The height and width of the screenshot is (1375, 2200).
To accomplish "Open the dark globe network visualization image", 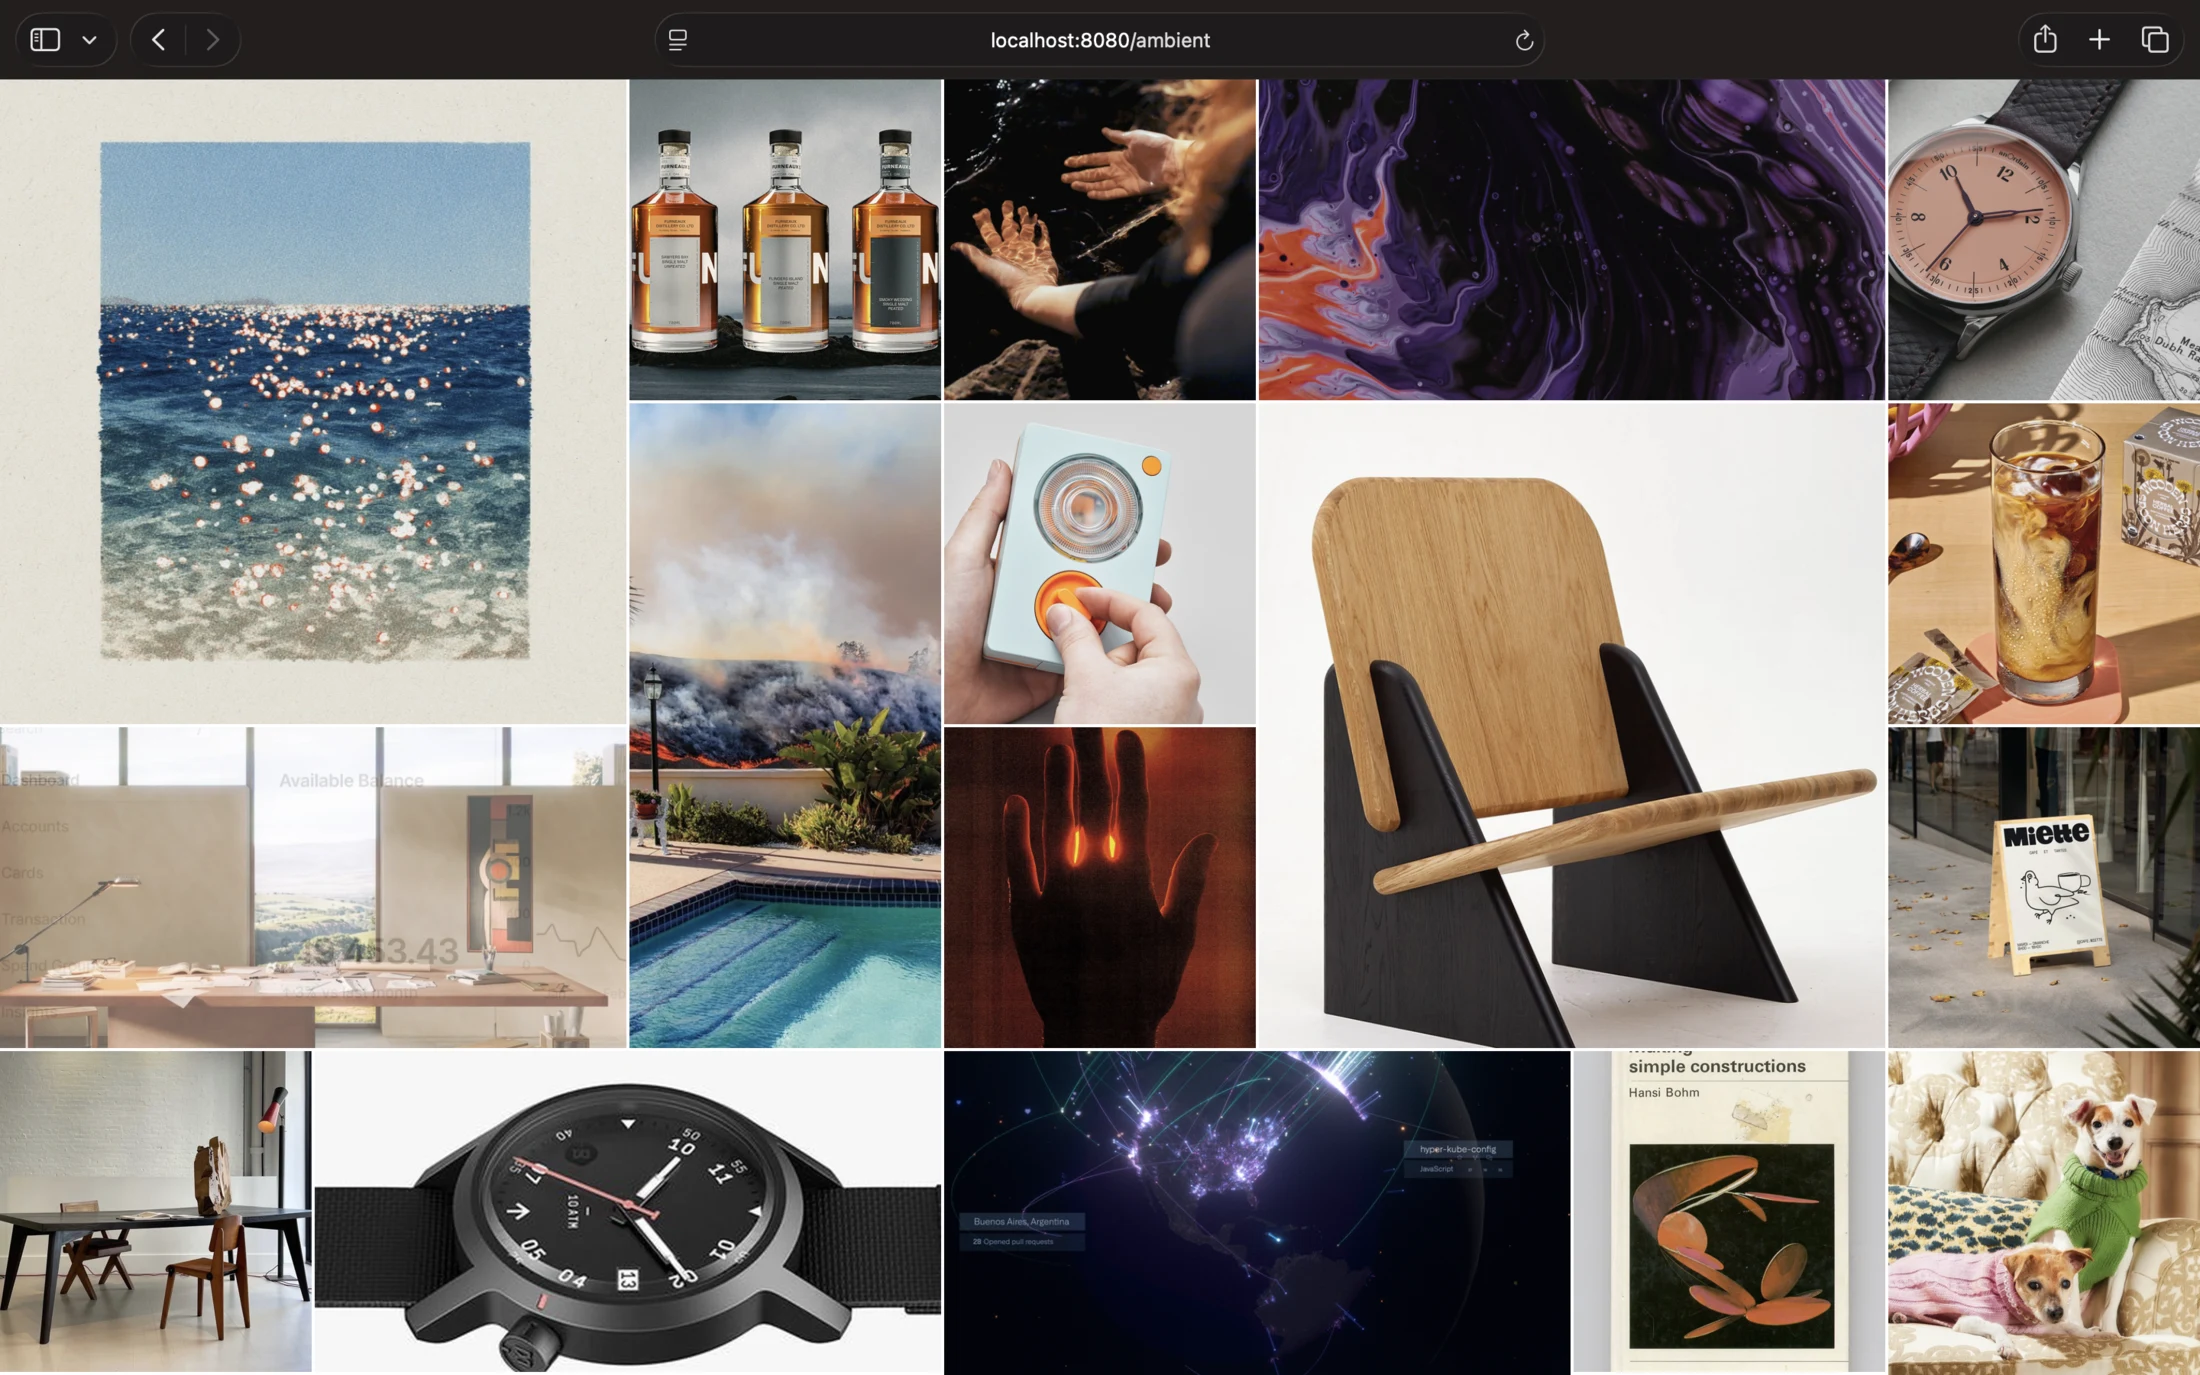I will pos(1257,1212).
